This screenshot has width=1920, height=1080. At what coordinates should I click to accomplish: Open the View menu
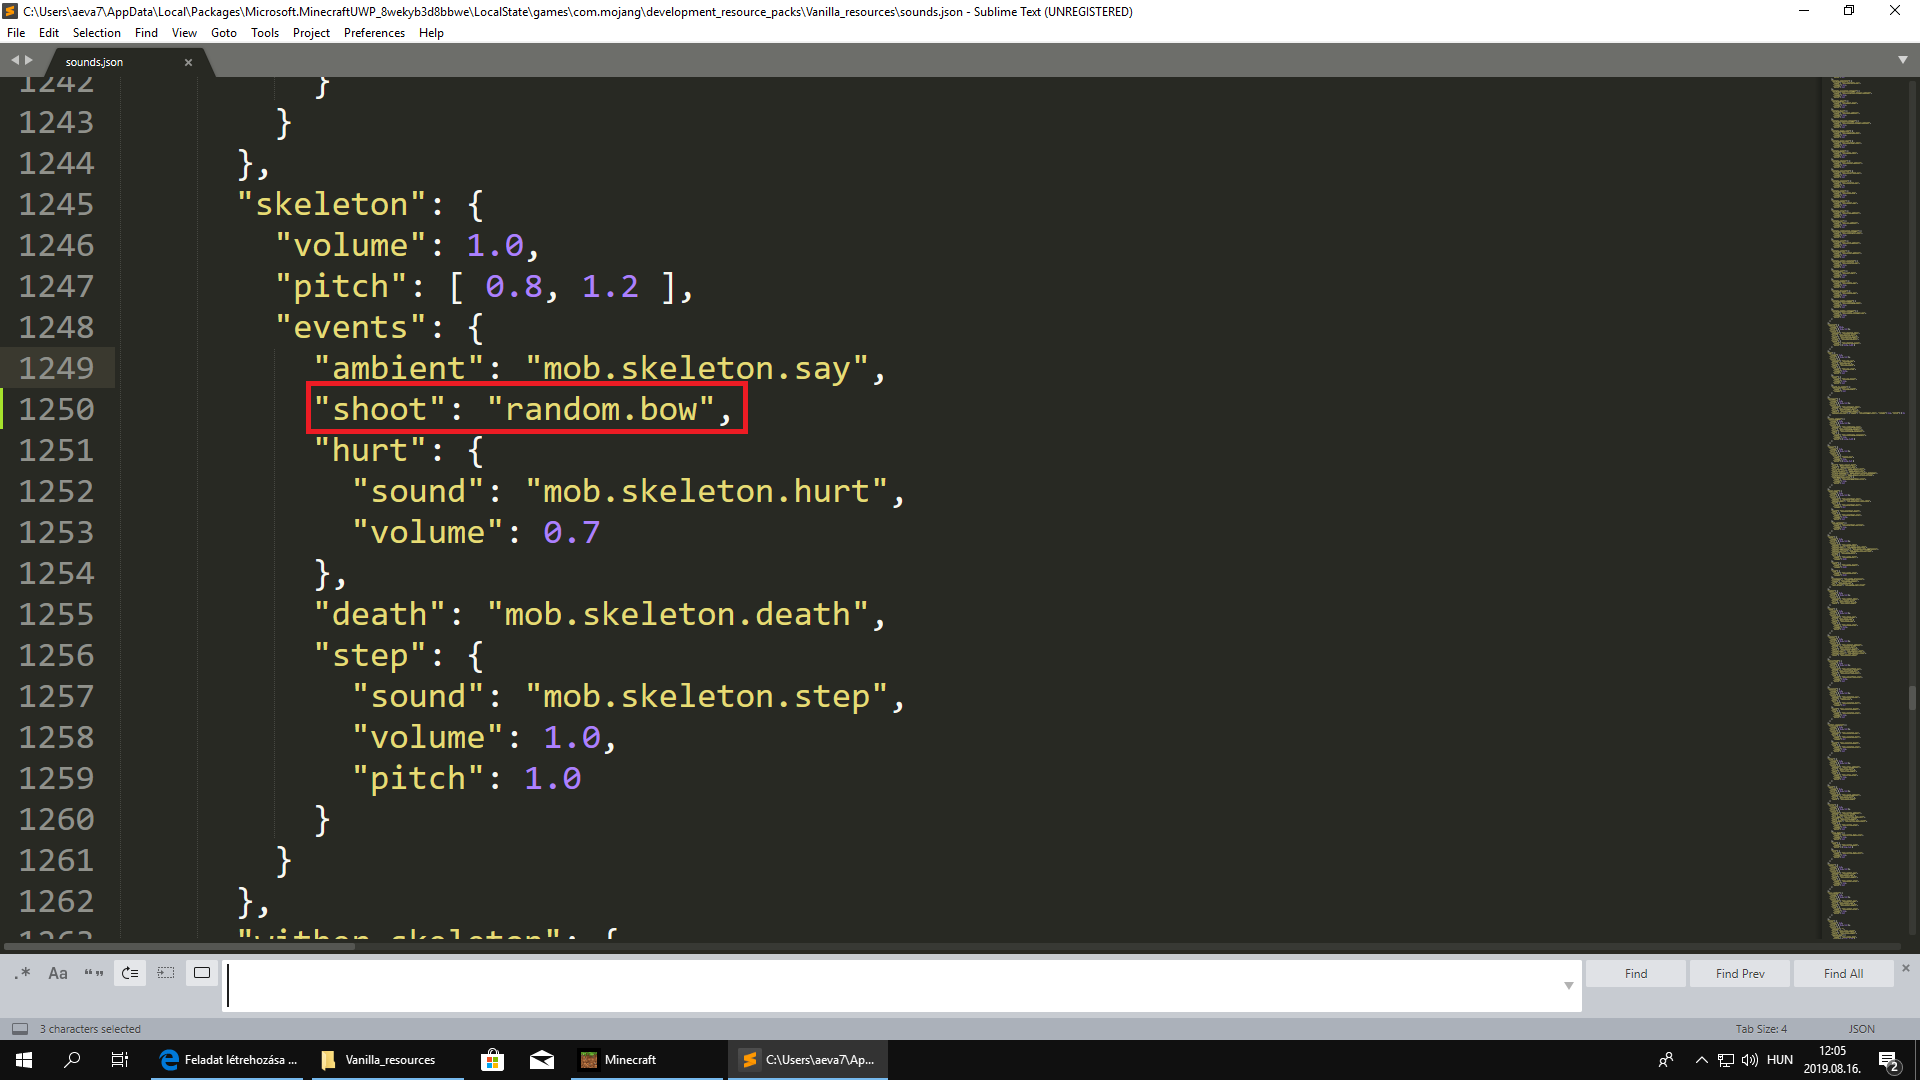[x=184, y=33]
